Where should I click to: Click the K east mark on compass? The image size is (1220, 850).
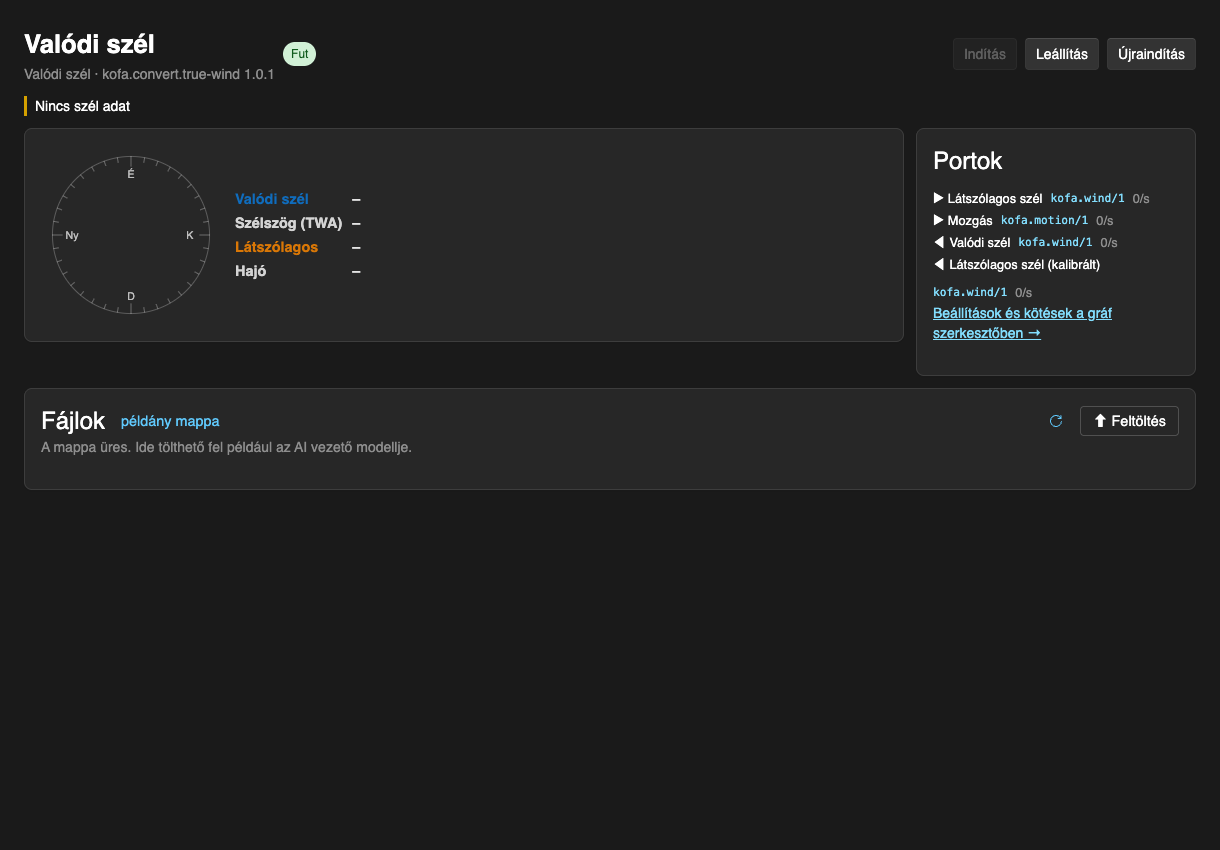pos(190,235)
